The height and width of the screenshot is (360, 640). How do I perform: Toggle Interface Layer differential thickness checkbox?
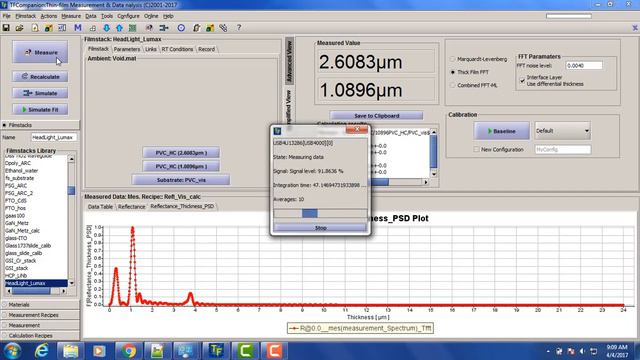[522, 80]
